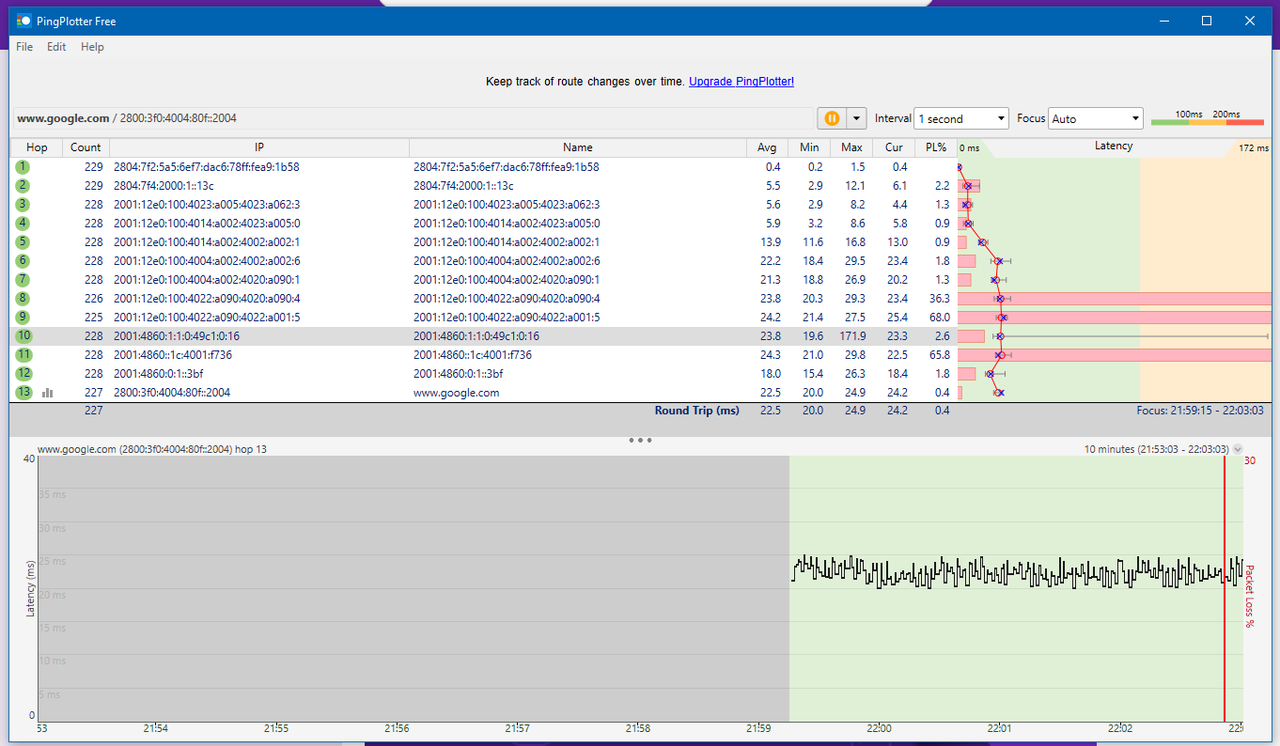Viewport: 1280px width, 746px height.
Task: Open the File menu
Action: click(24, 47)
